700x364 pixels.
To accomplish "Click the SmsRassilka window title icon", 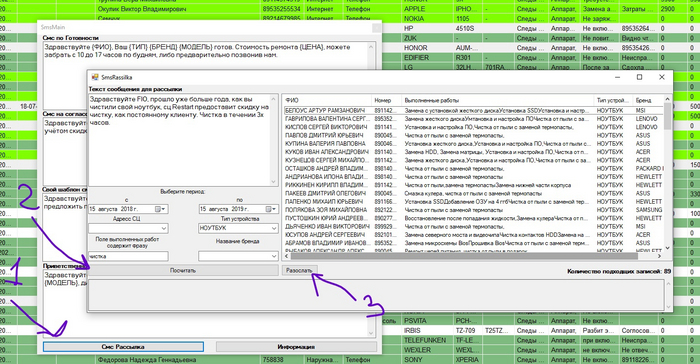I will (x=95, y=77).
